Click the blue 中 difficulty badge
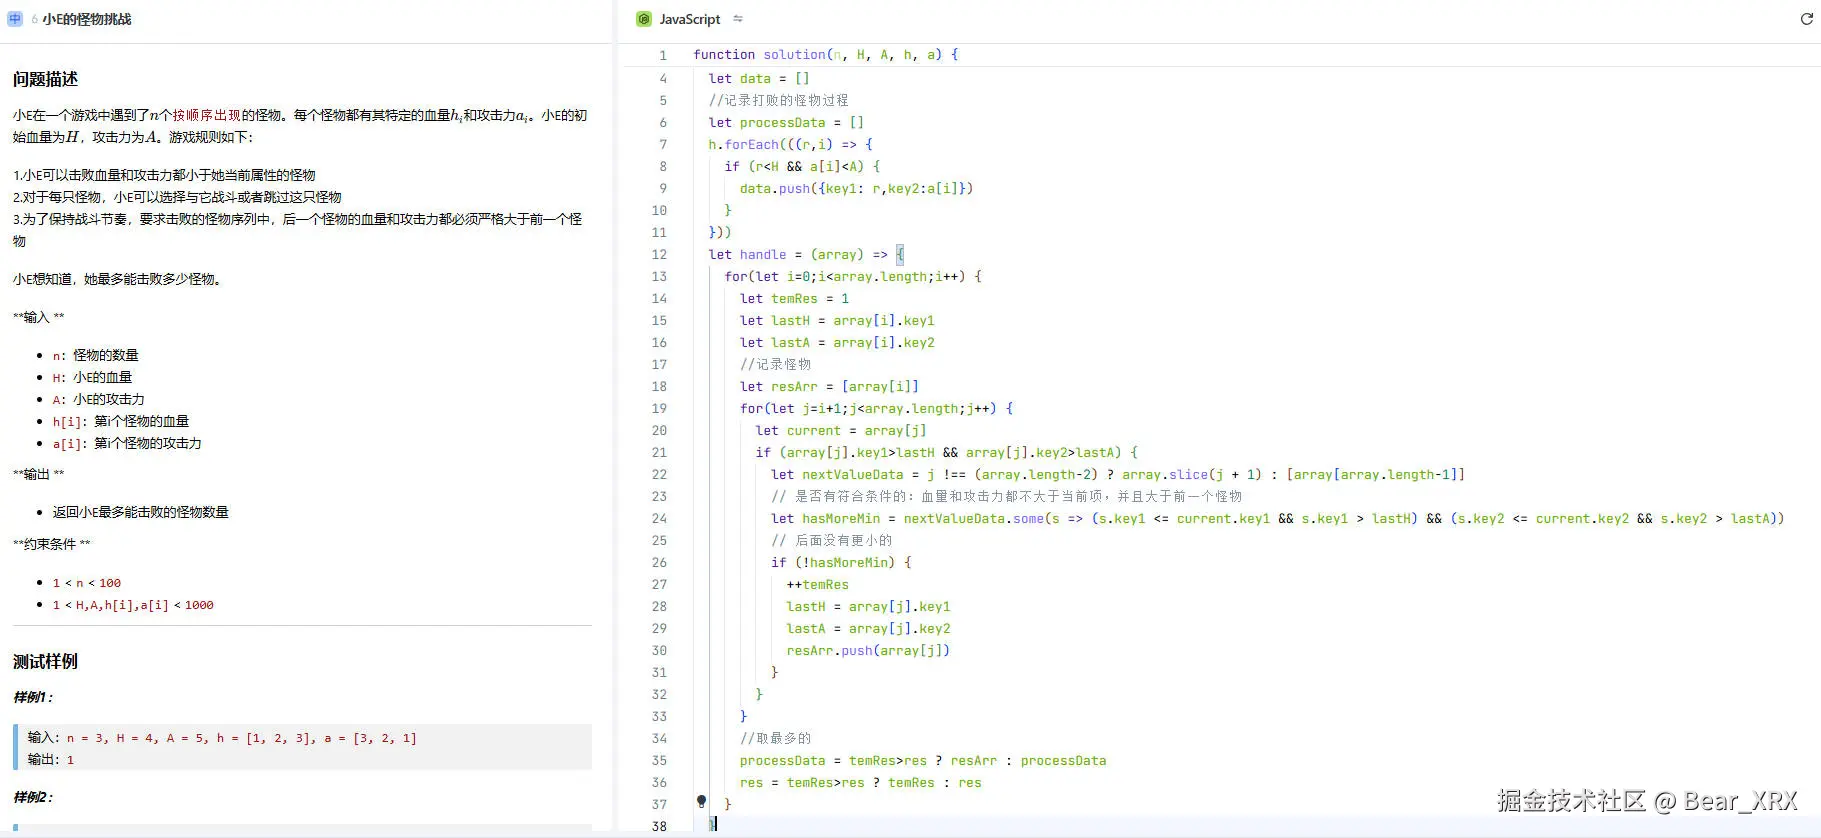The height and width of the screenshot is (838, 1821). [15, 19]
